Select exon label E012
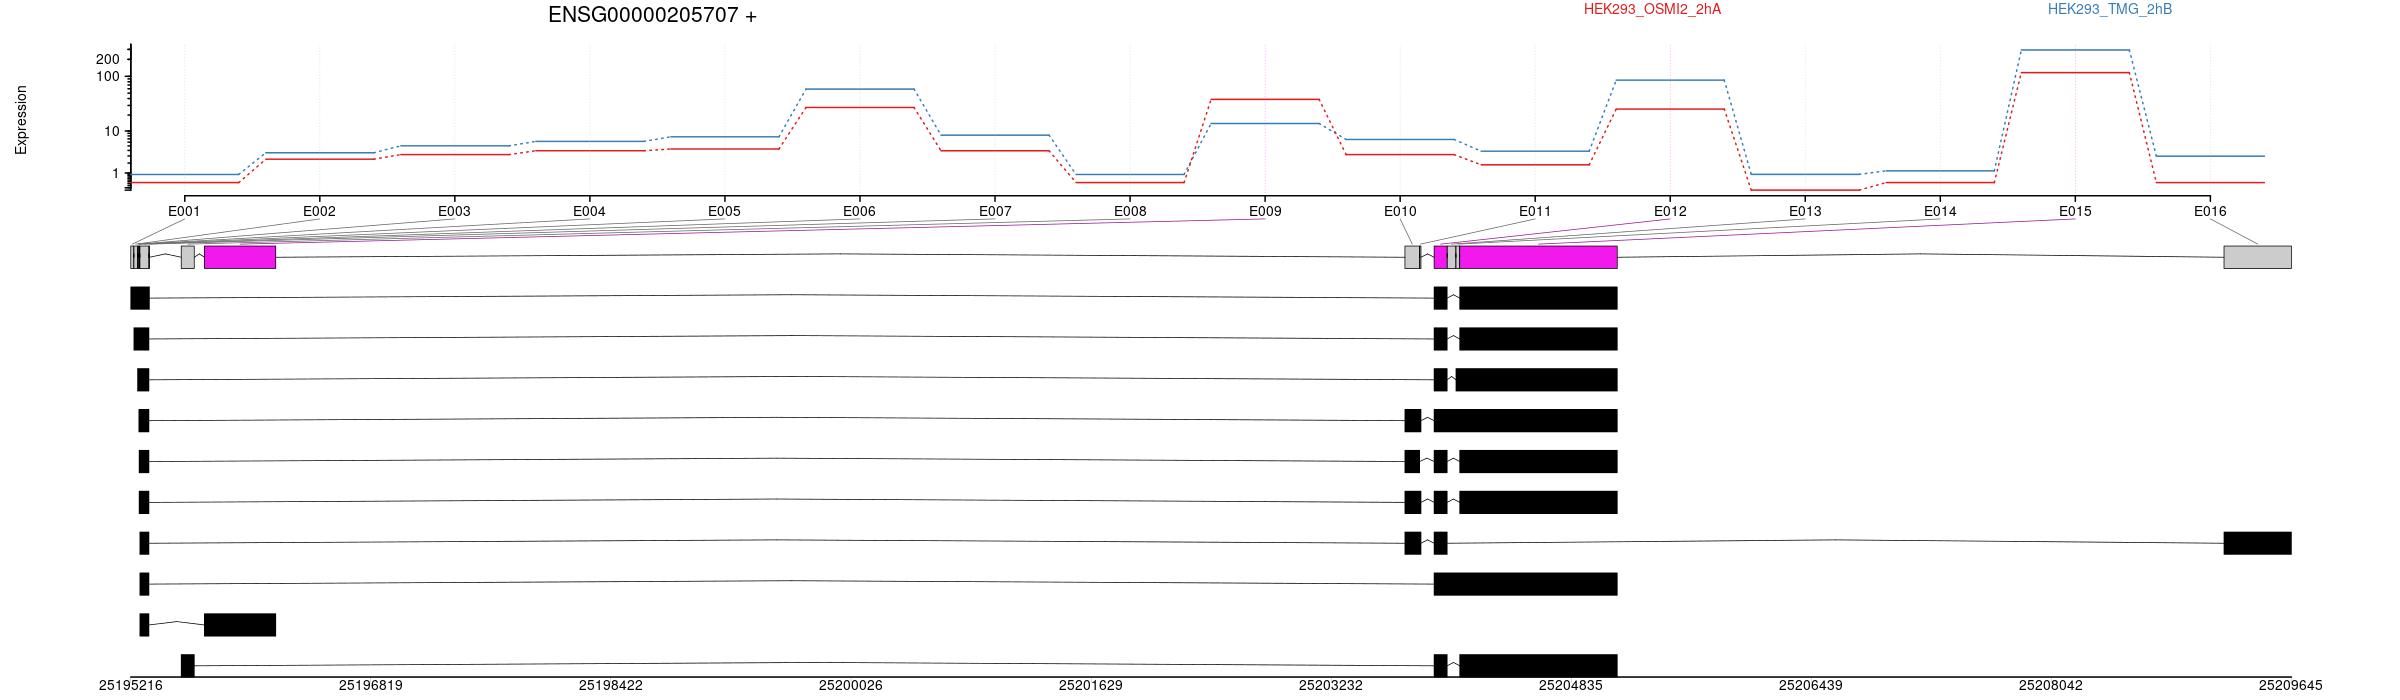This screenshot has height=700, width=2400. coord(1670,211)
